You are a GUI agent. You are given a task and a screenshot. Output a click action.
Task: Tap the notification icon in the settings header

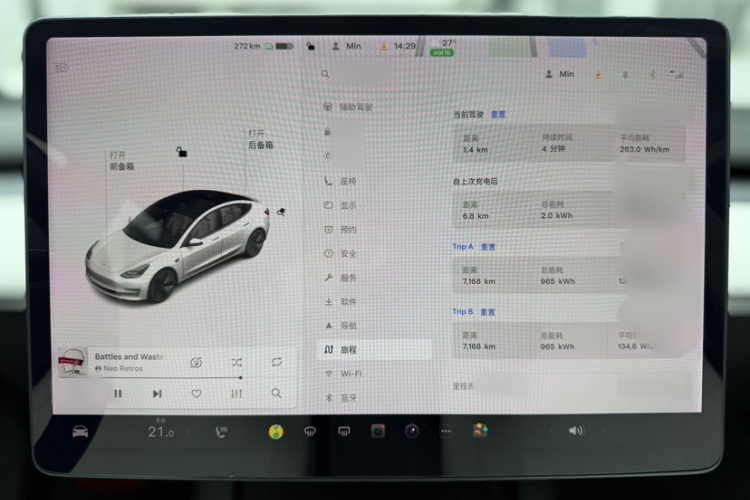pos(625,75)
